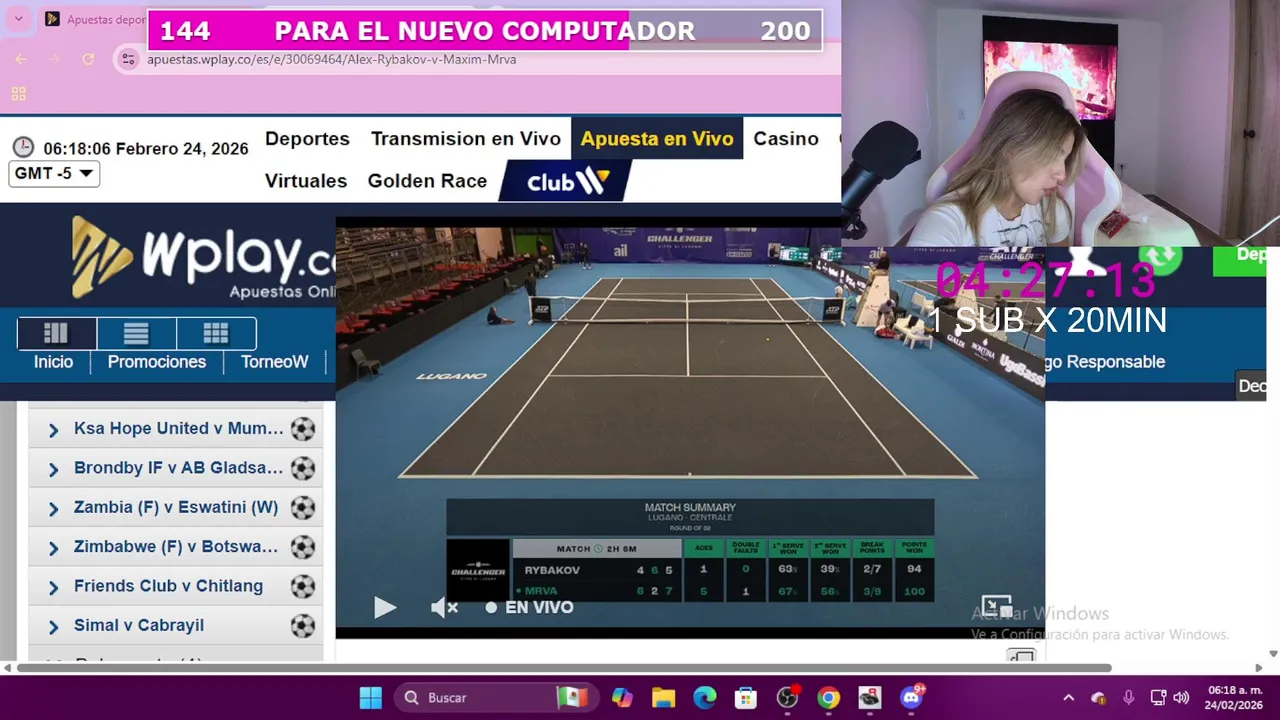Select the grid layout view icon
Image resolution: width=1280 pixels, height=720 pixels.
pyautogui.click(x=216, y=333)
